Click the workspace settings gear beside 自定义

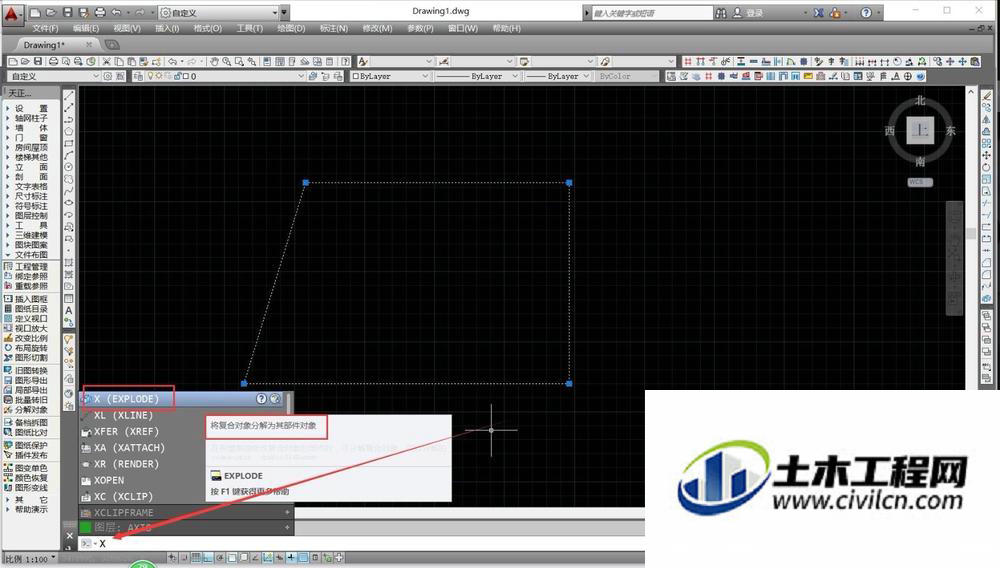tap(108, 76)
